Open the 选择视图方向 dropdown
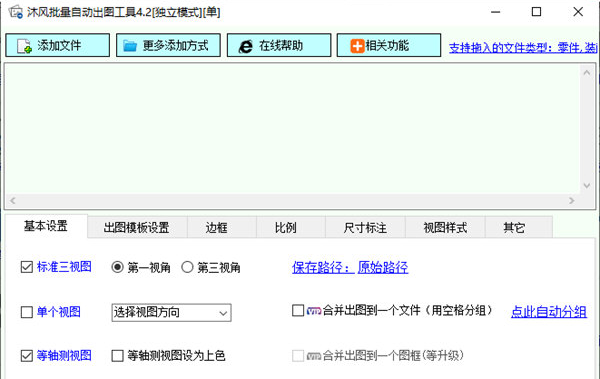600x379 pixels. click(x=171, y=312)
